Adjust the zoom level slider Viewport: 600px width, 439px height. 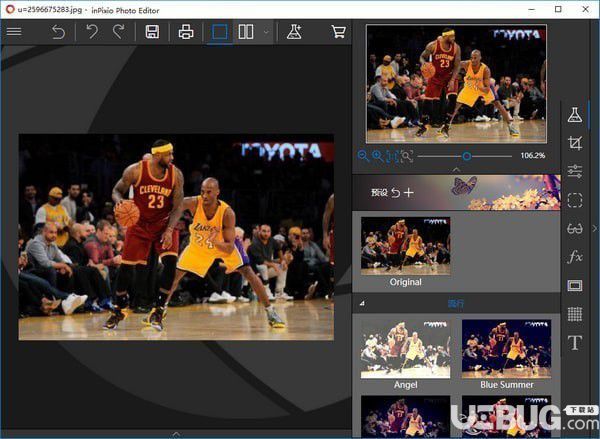pos(465,156)
